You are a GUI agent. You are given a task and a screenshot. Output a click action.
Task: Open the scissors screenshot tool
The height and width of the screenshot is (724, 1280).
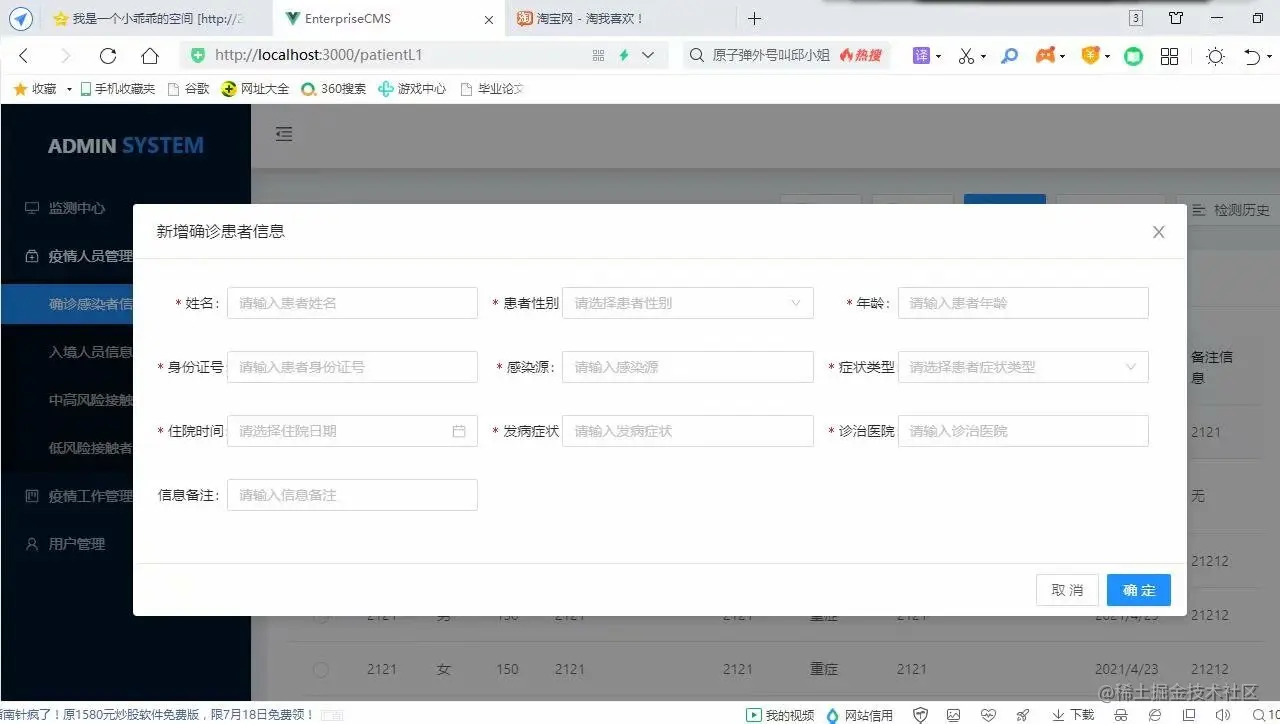(x=966, y=56)
